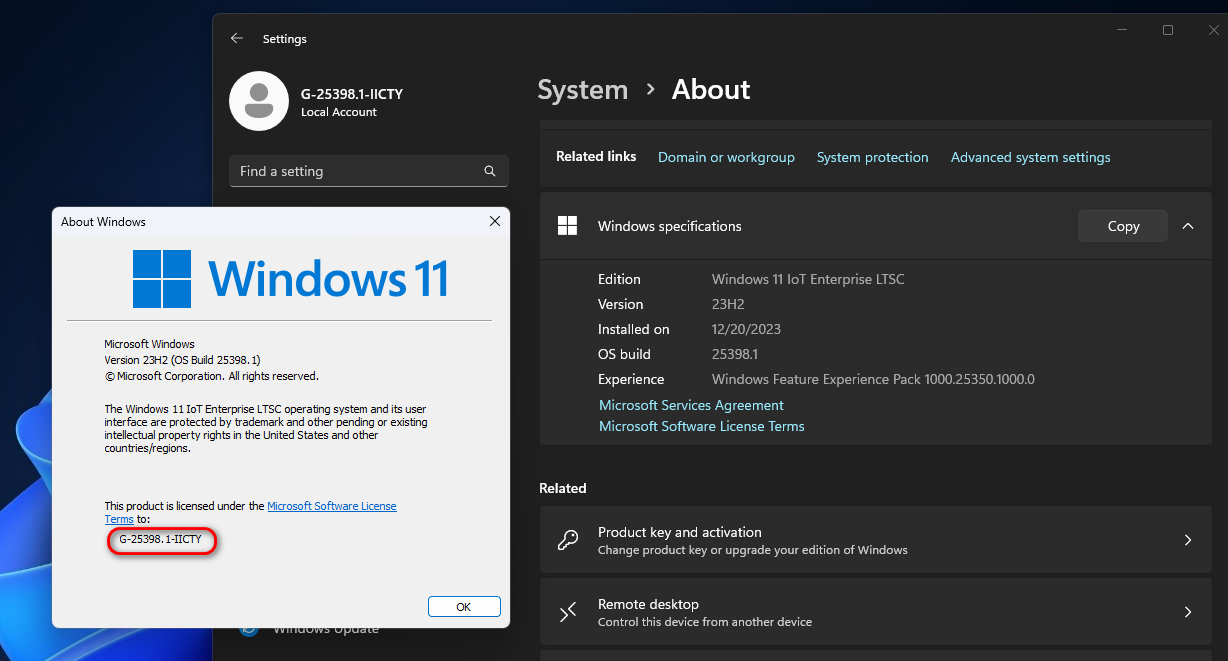This screenshot has width=1228, height=661.
Task: Close the Settings window
Action: (1213, 31)
